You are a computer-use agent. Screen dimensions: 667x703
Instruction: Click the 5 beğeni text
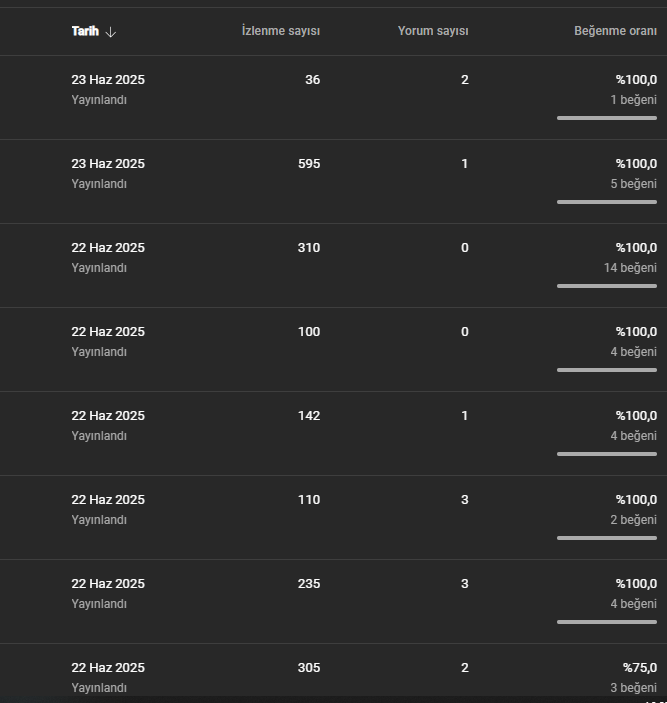(x=634, y=184)
